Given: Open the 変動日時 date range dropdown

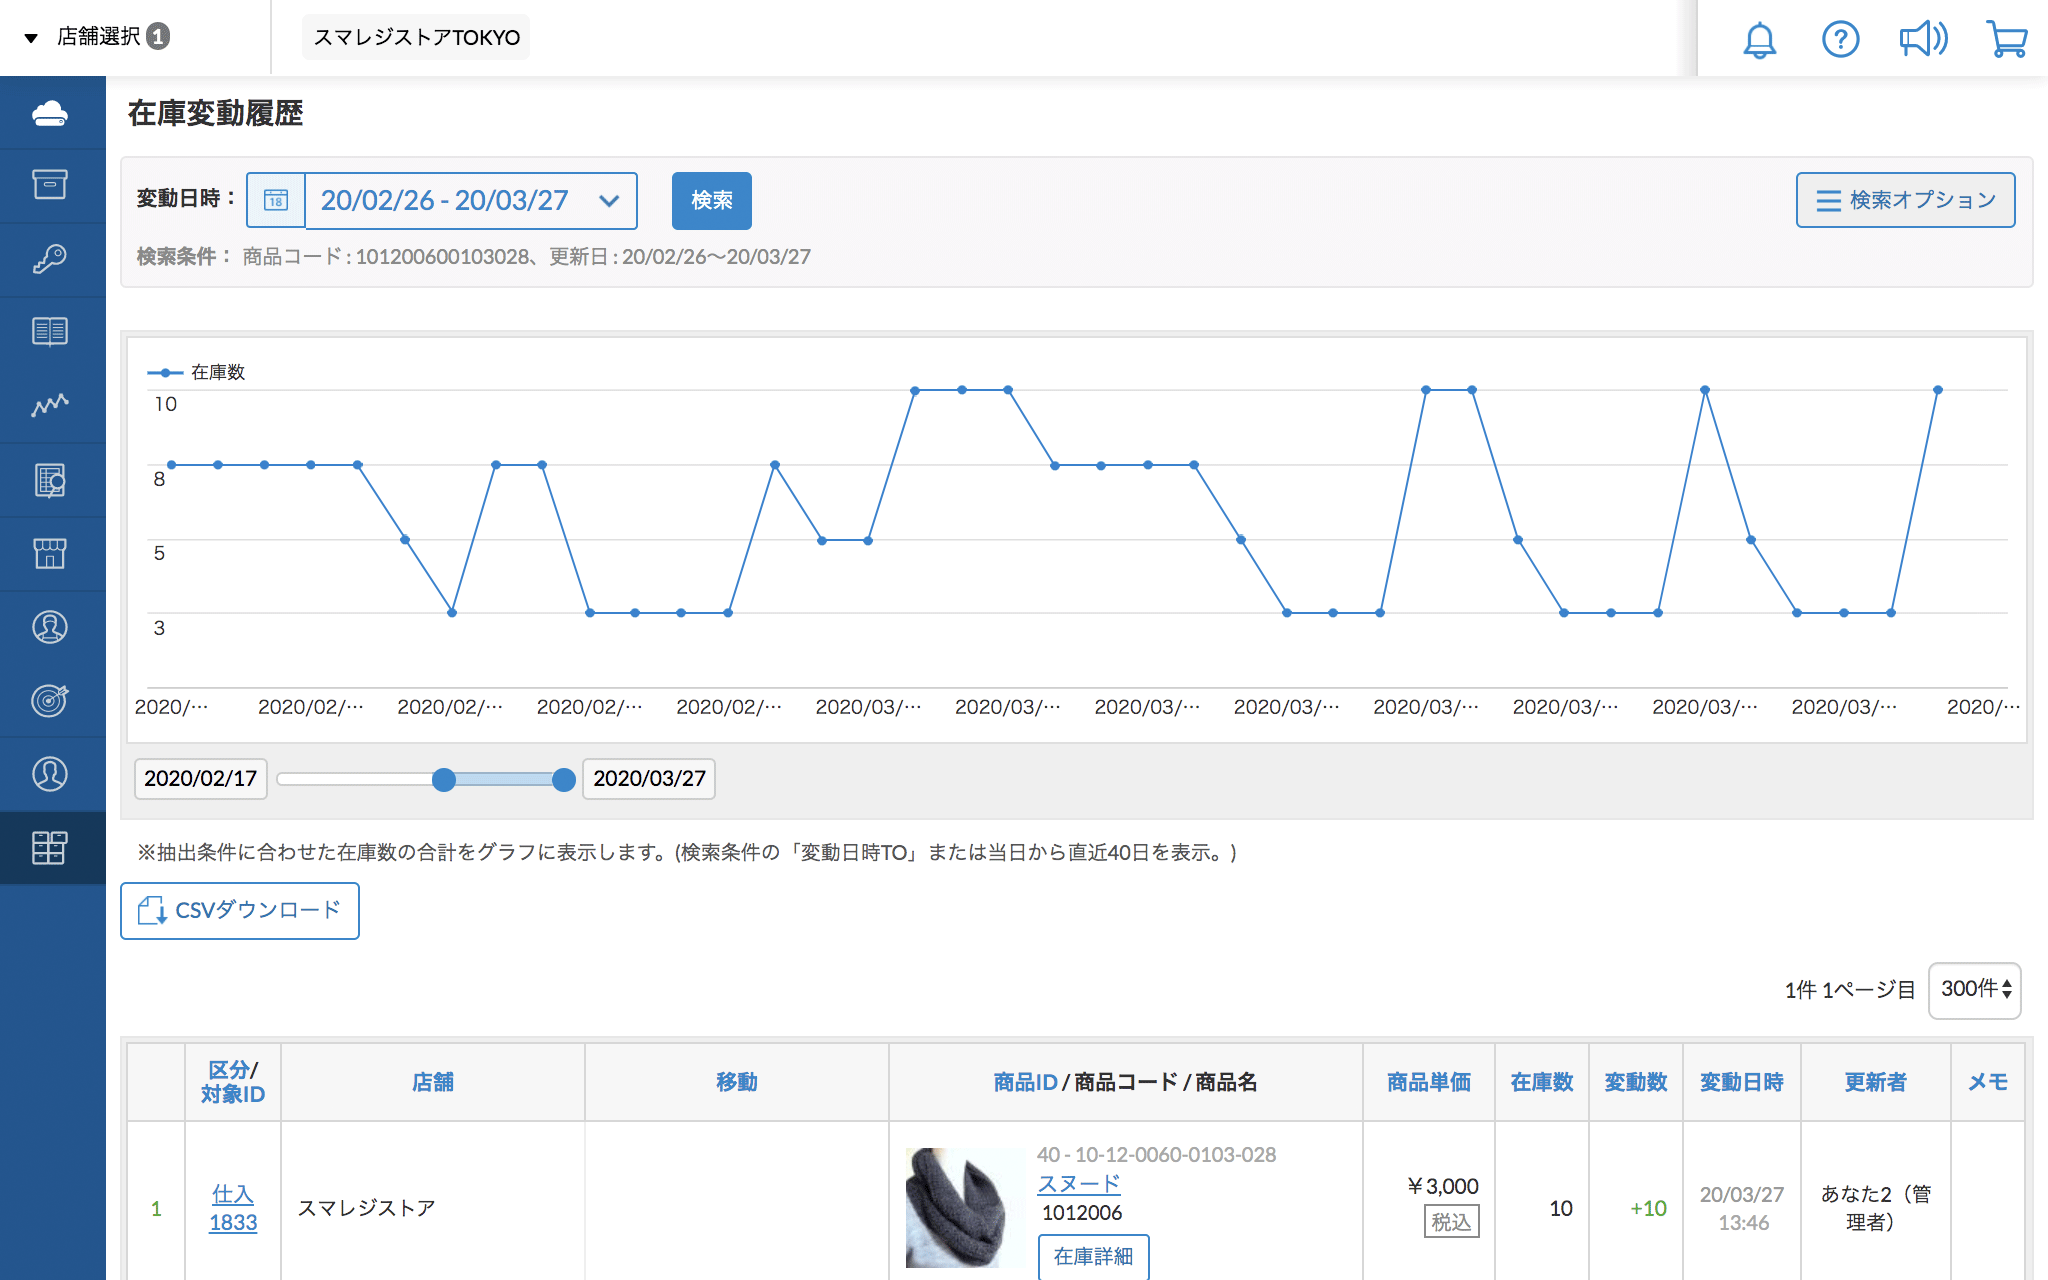Looking at the screenshot, I should 470,200.
